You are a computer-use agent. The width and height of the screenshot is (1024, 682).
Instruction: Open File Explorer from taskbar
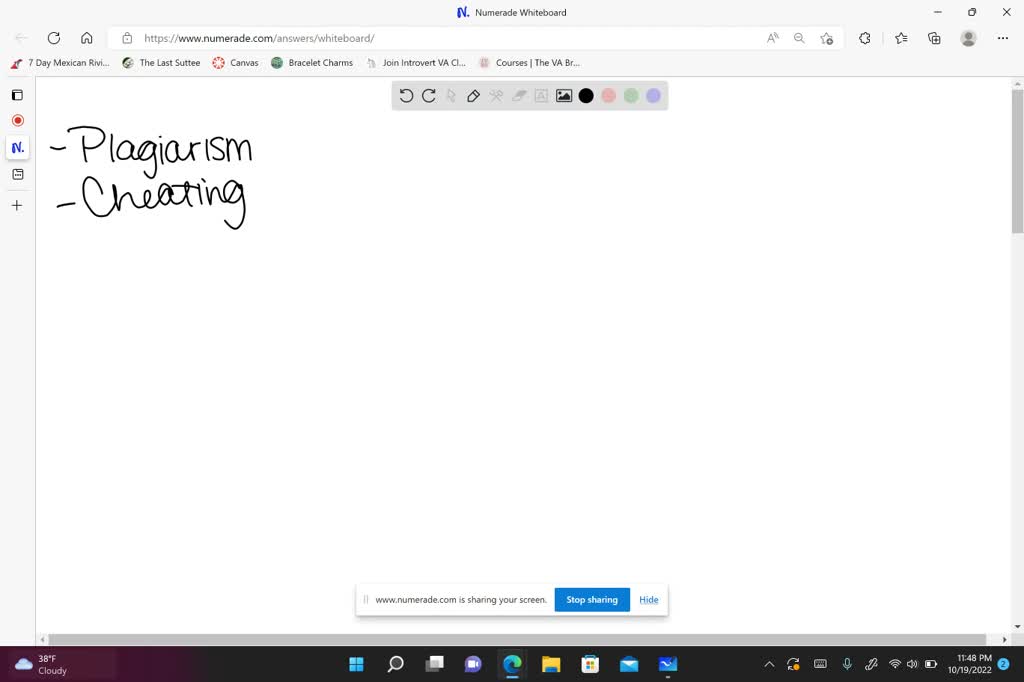(x=551, y=664)
